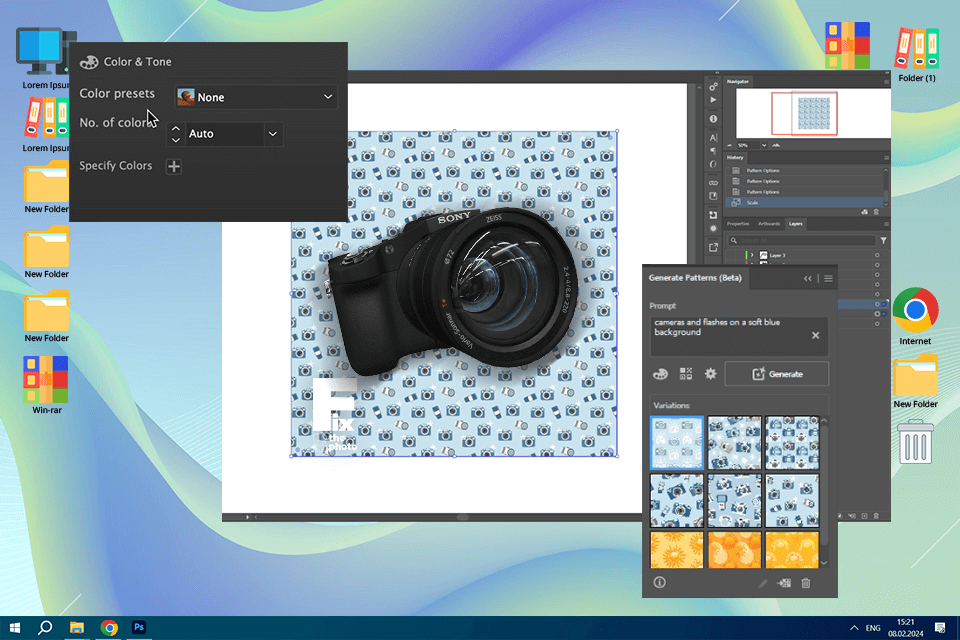Click the pattern picker grid icon beside the gear
Image resolution: width=960 pixels, height=640 pixels.
point(686,374)
